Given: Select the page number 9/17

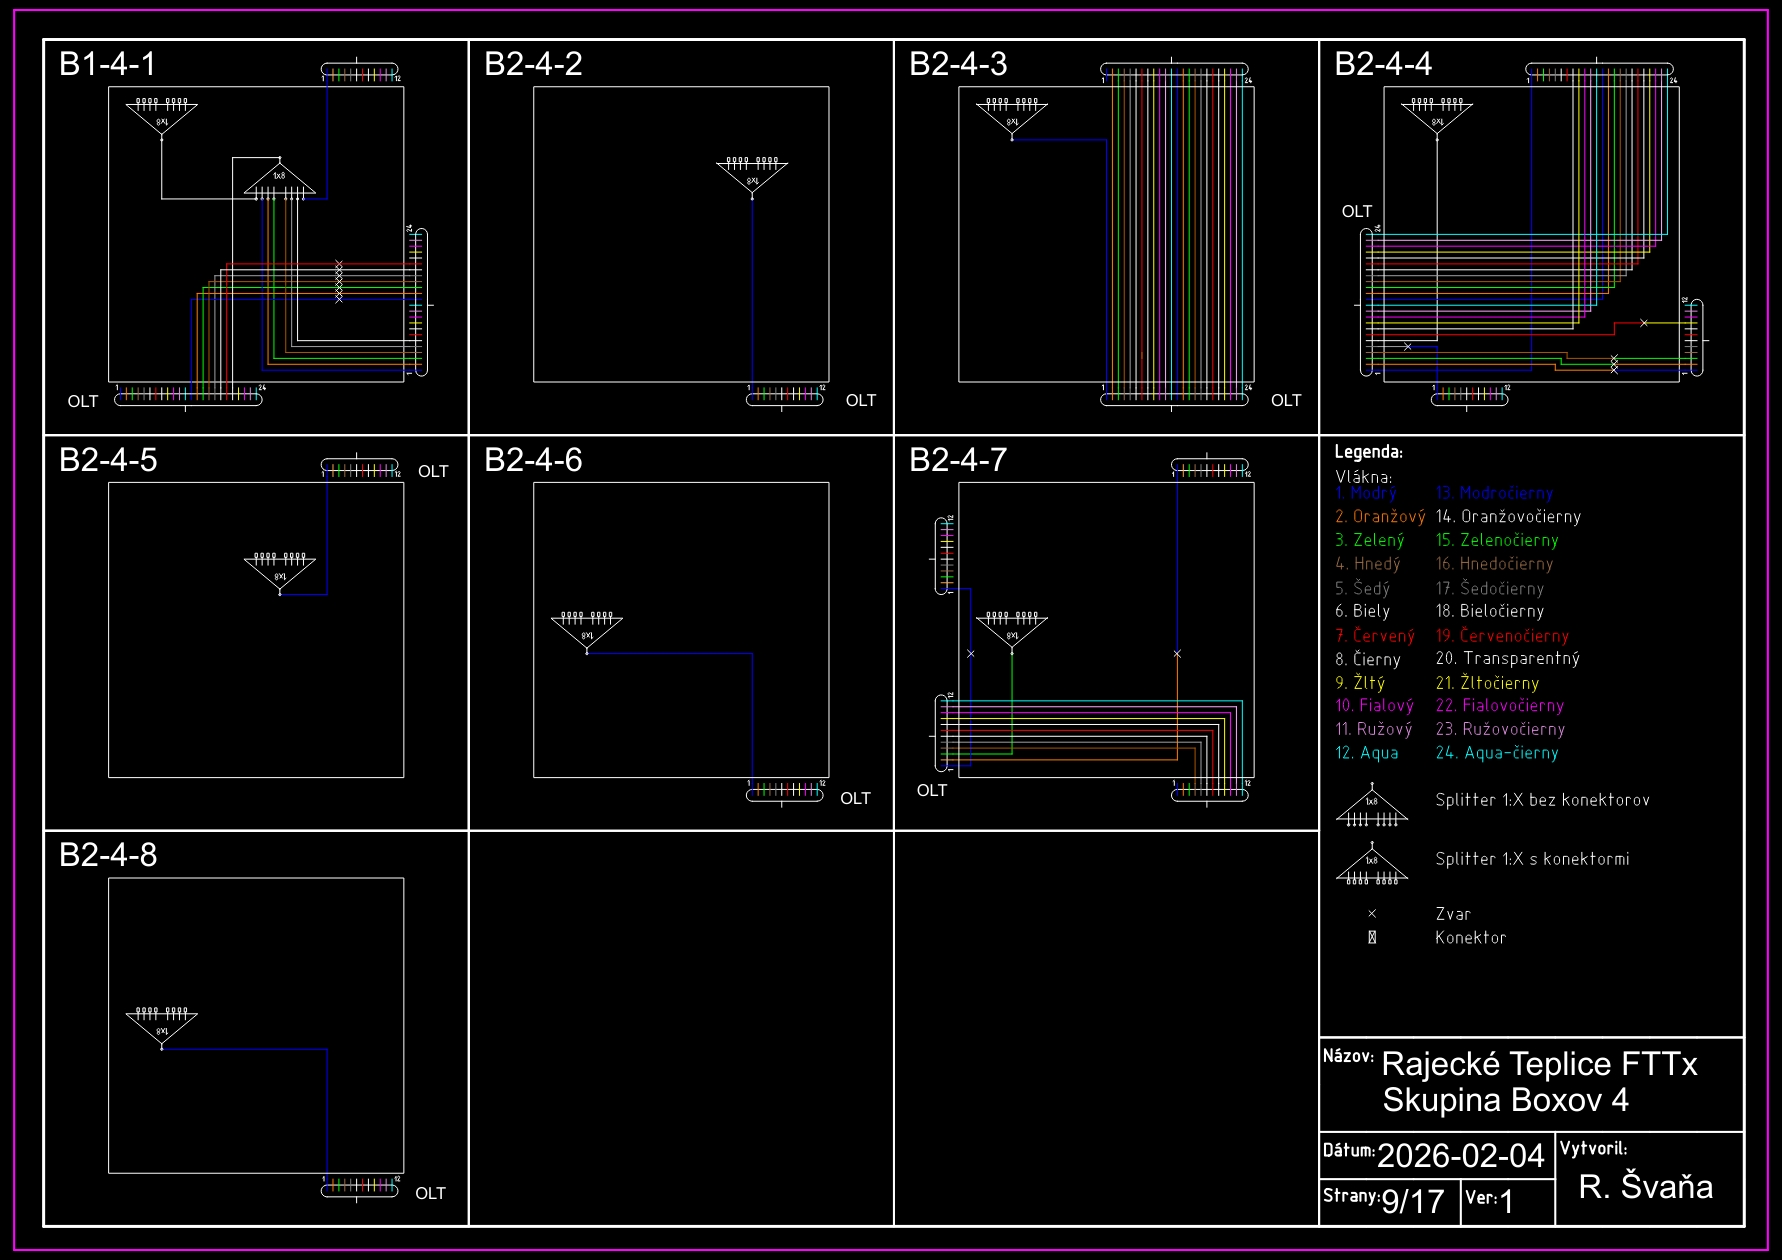Looking at the screenshot, I should [x=1412, y=1201].
